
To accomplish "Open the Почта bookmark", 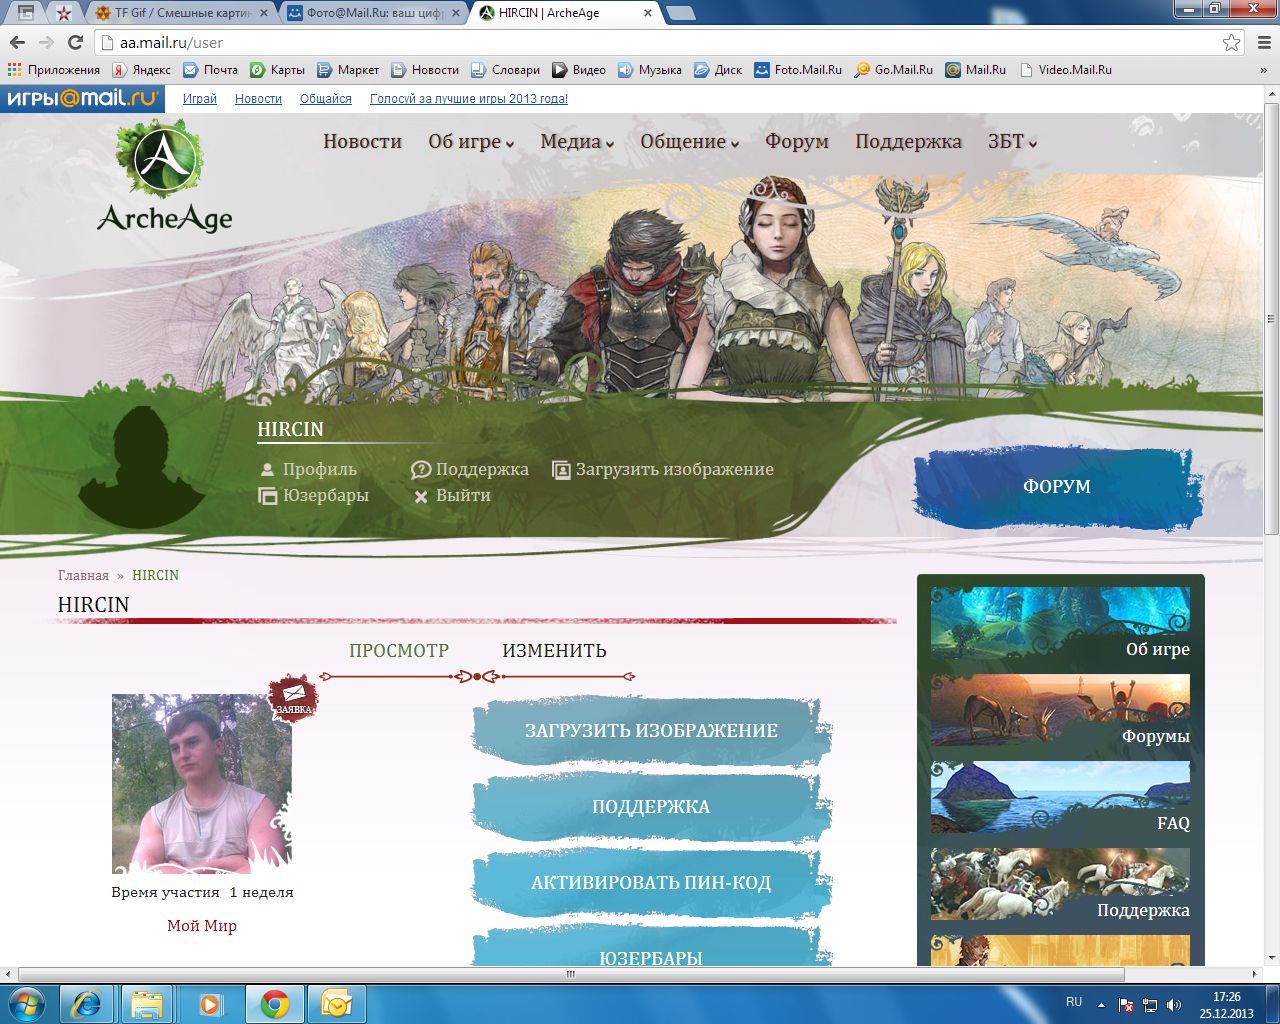I will click(211, 70).
